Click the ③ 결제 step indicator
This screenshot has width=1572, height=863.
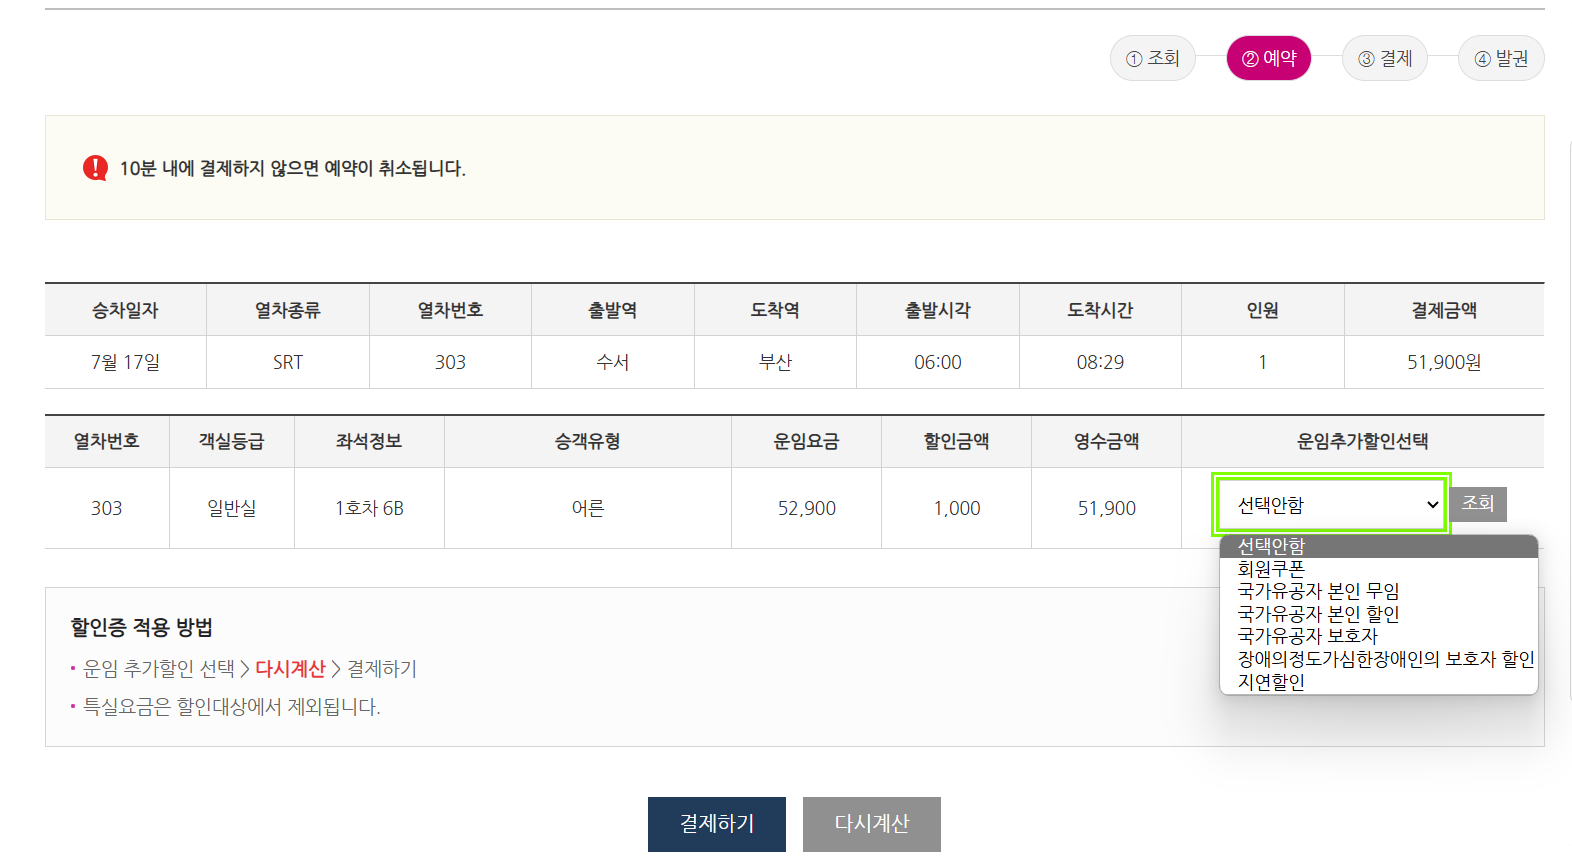click(x=1384, y=58)
